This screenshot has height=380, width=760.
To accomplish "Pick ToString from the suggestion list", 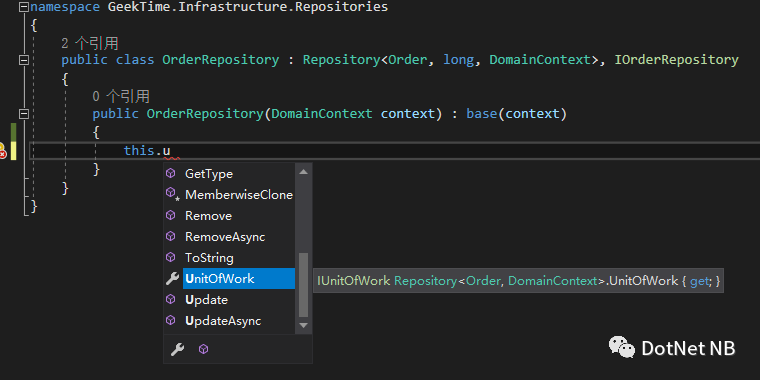I will 209,257.
